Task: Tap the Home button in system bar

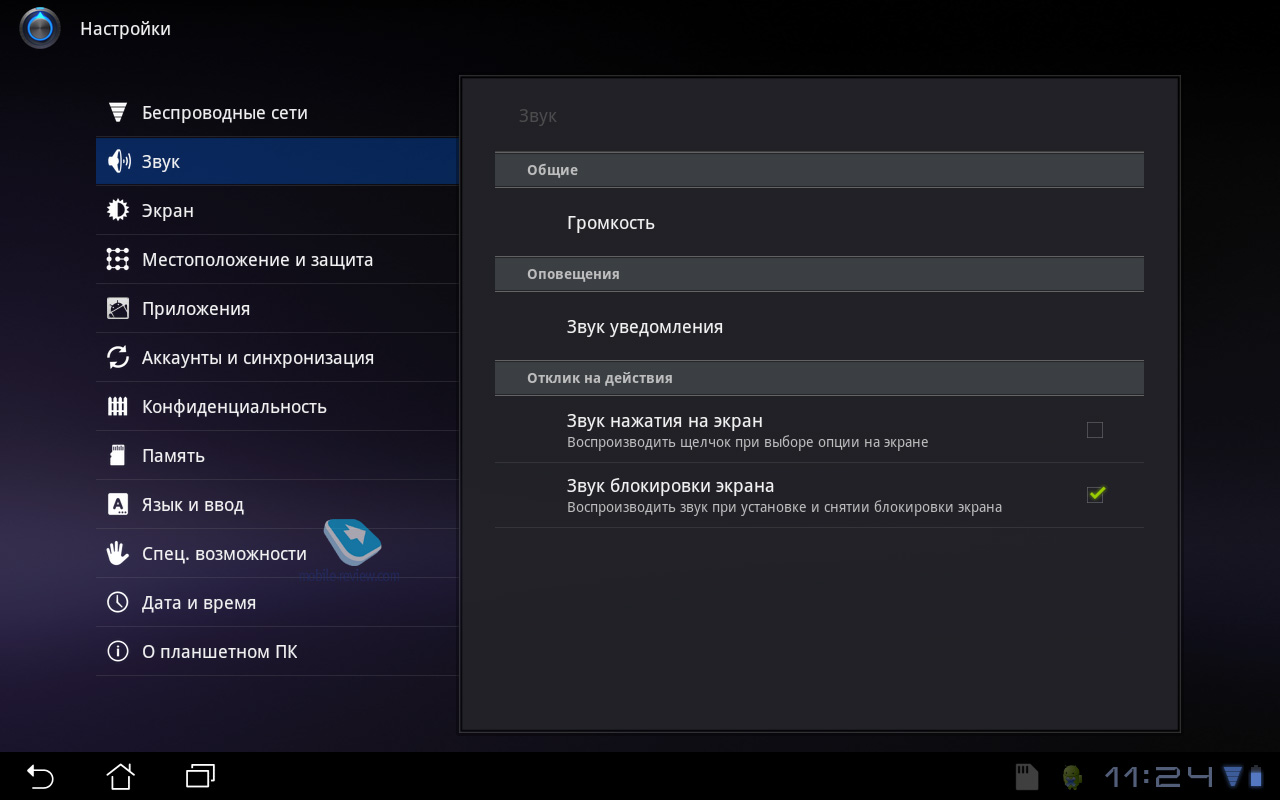Action: tap(120, 776)
